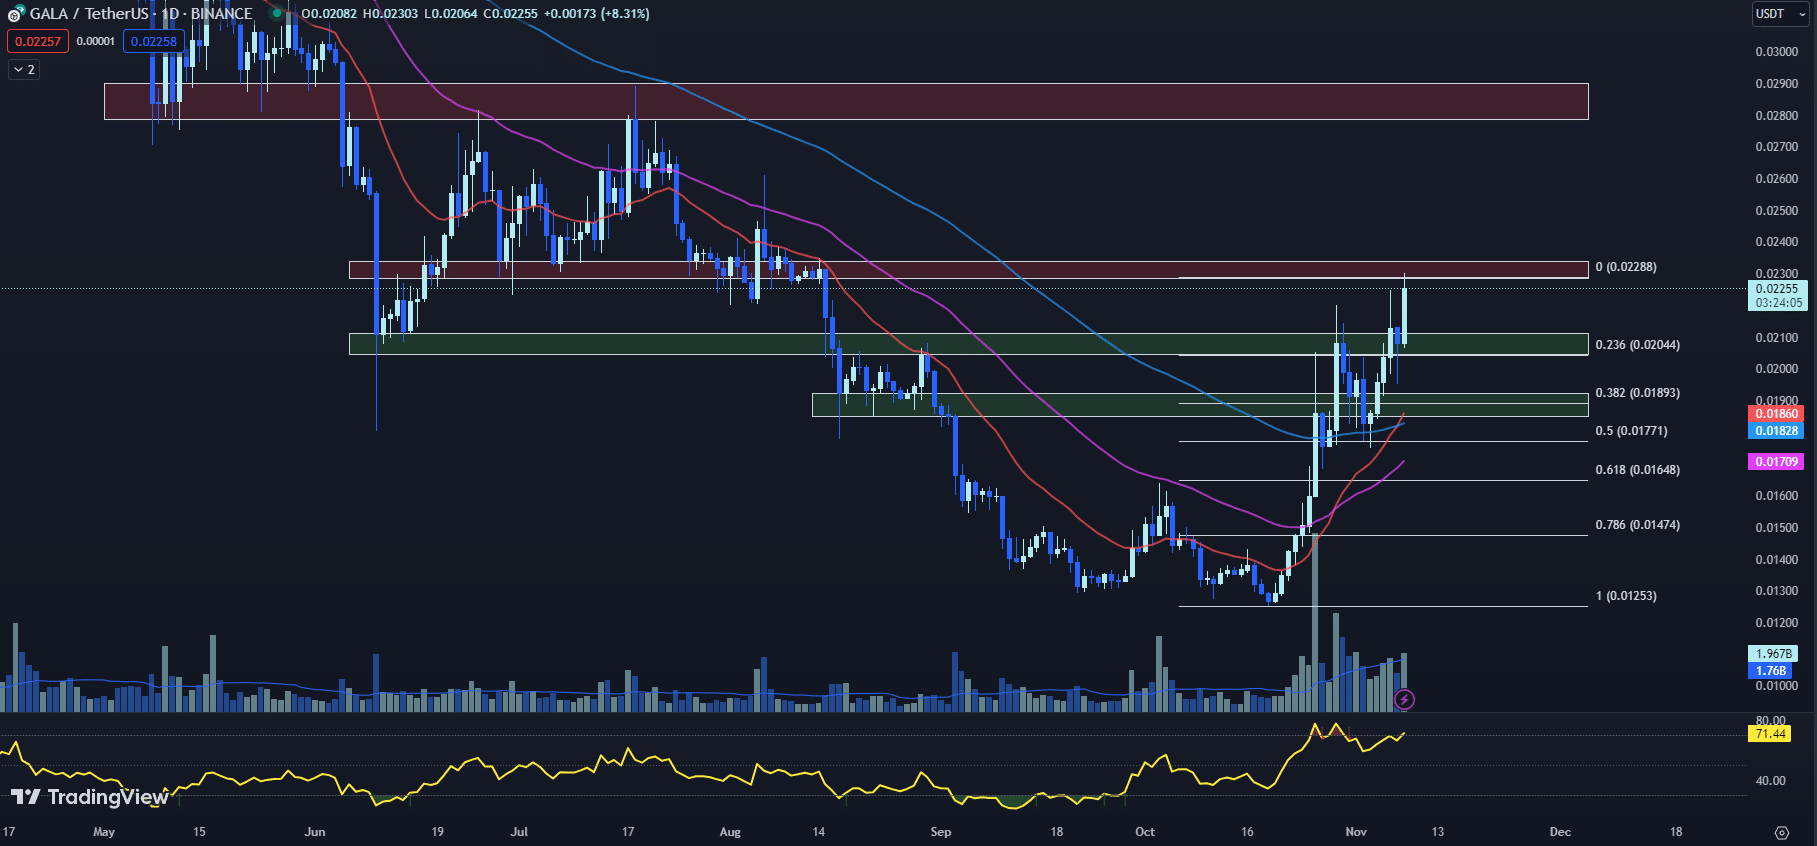Image resolution: width=1817 pixels, height=846 pixels.
Task: Click the 0.01500 price axis label
Action: (1776, 528)
